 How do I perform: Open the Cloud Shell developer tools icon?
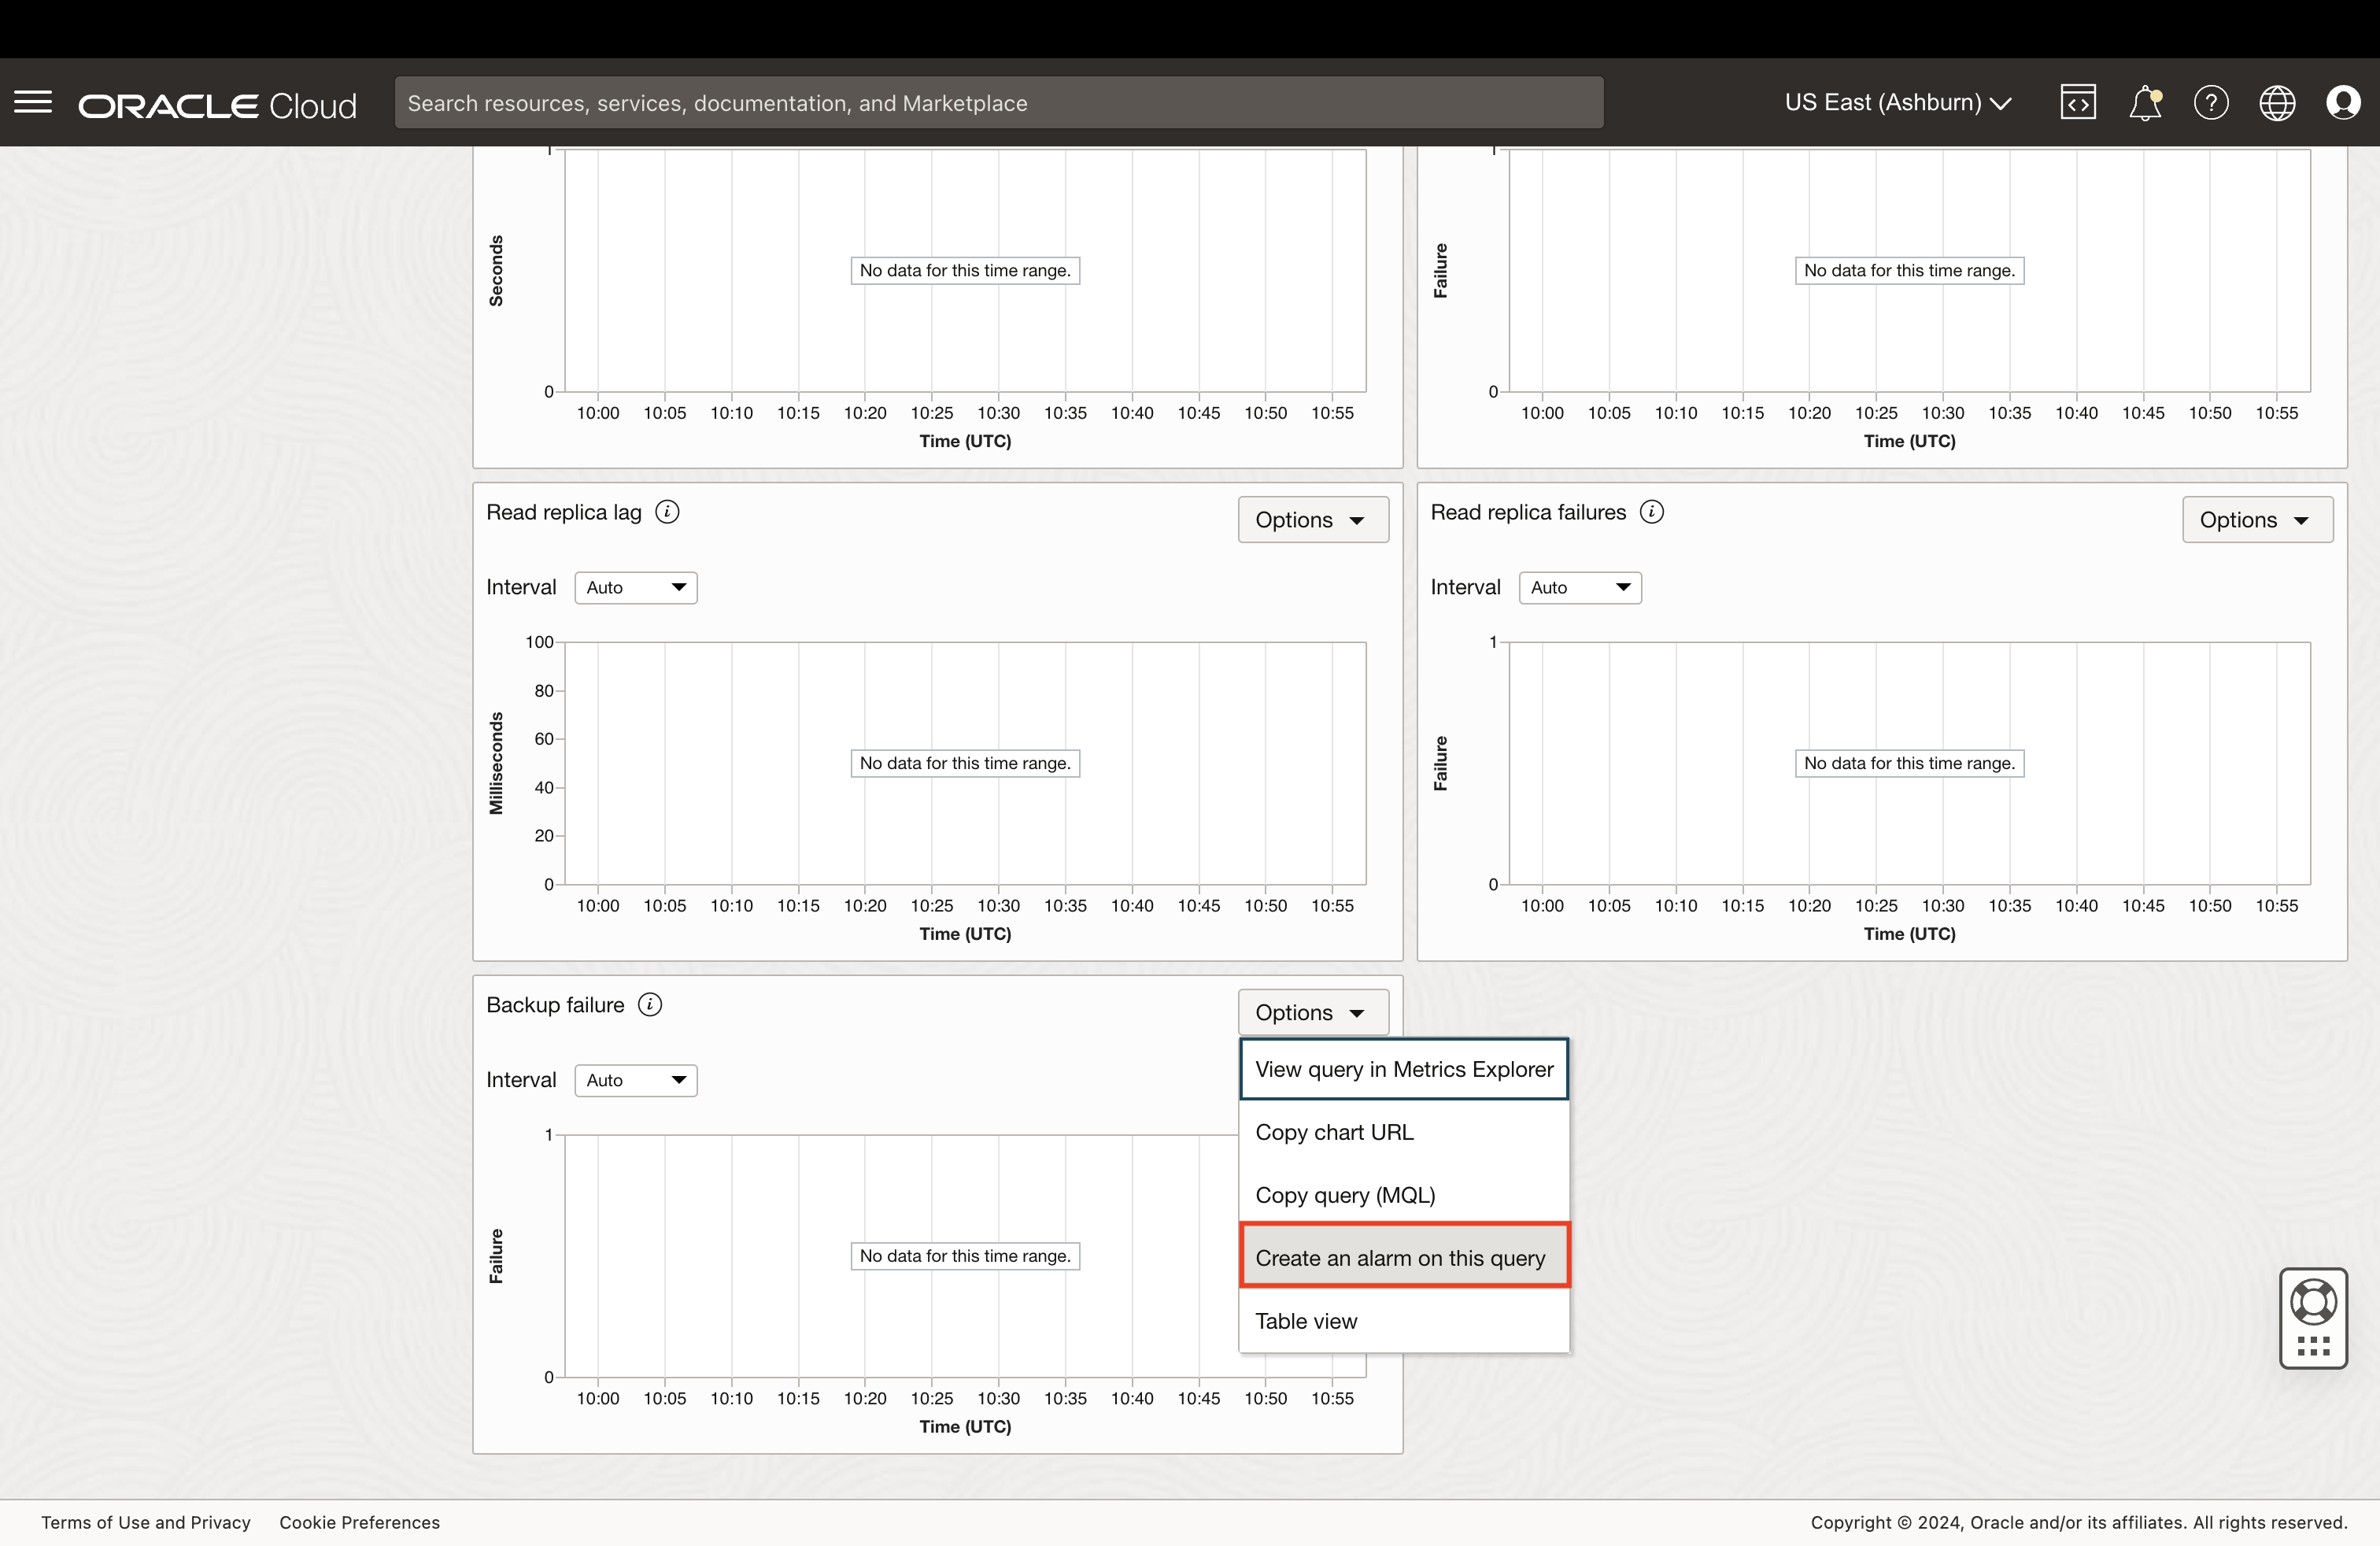(x=2077, y=102)
